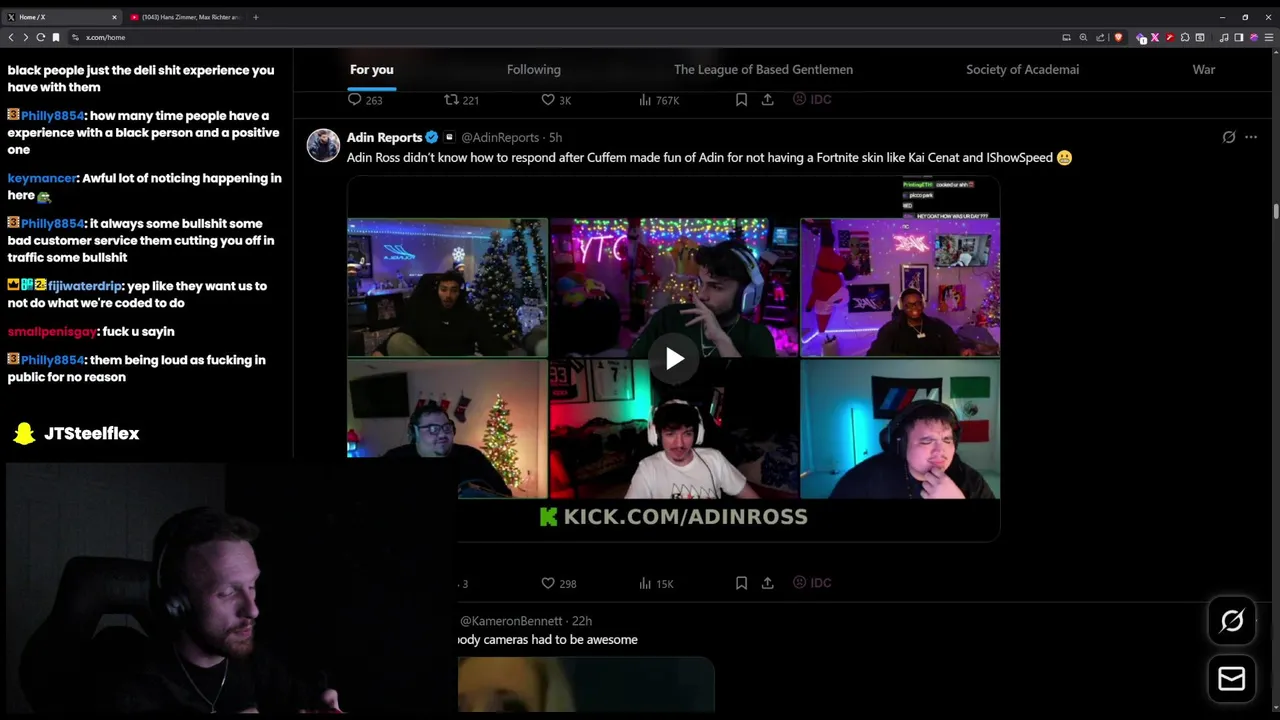Click fijiwaterdrip username in chat overlay

click(x=85, y=286)
